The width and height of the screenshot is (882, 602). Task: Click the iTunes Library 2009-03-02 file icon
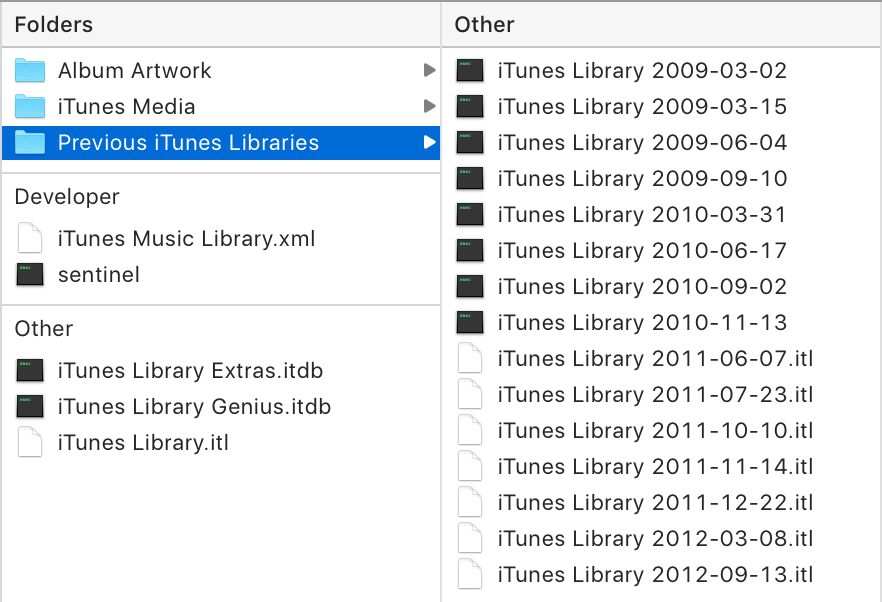[x=470, y=71]
